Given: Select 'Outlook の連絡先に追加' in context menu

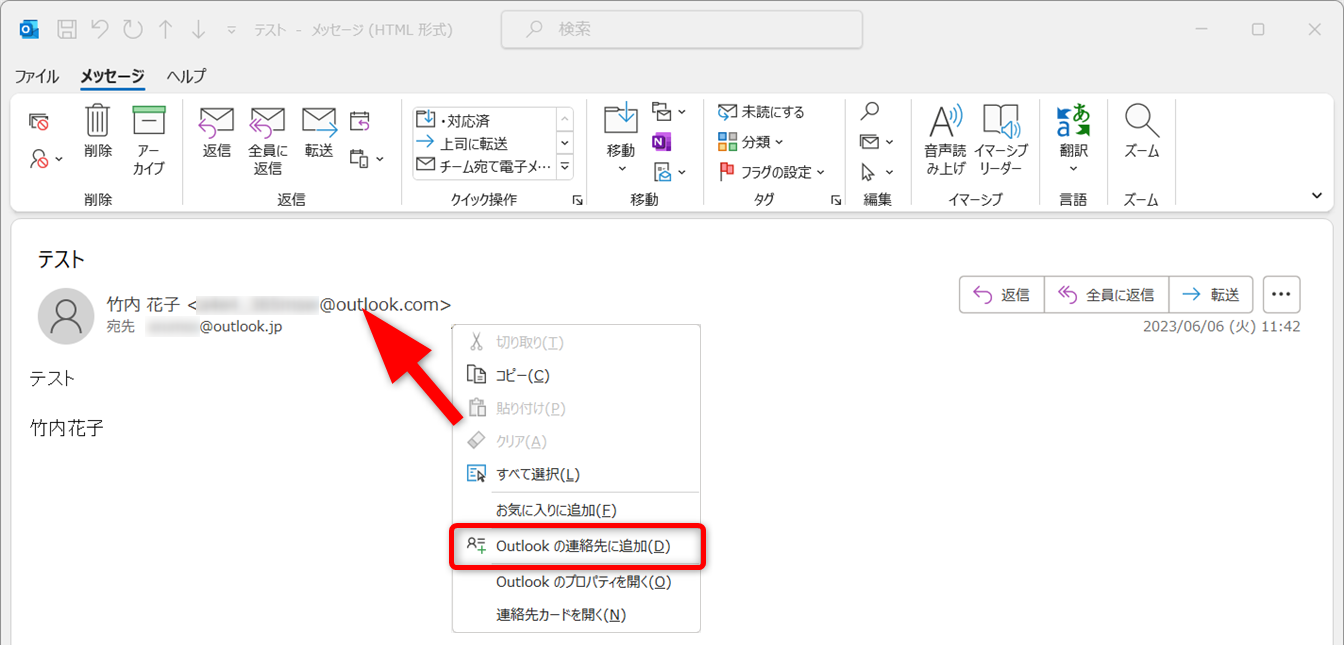Looking at the screenshot, I should coord(580,546).
